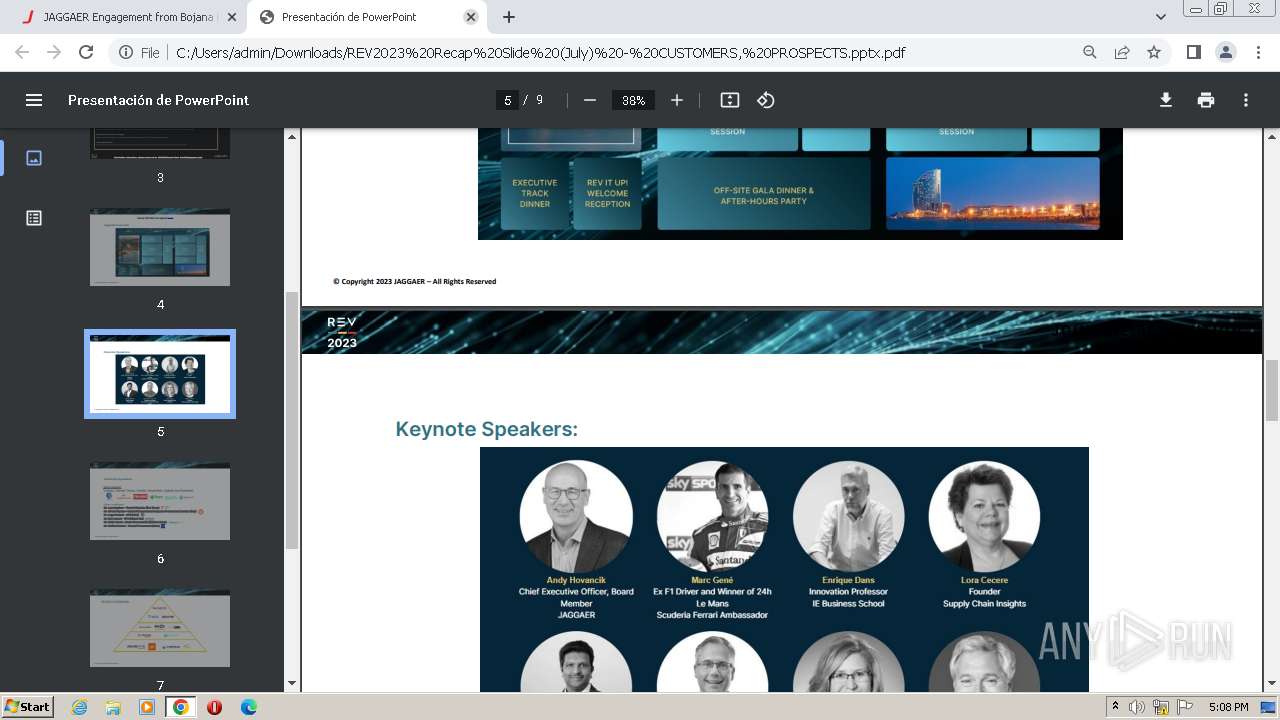Open page 4 thumbnail
1280x720 pixels.
coord(160,247)
